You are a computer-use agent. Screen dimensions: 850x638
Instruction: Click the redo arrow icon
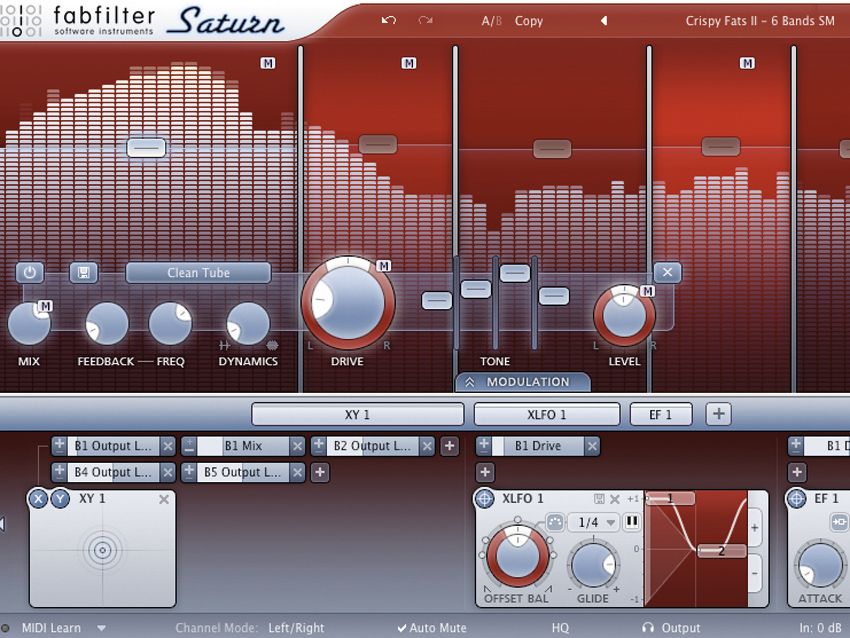point(426,21)
